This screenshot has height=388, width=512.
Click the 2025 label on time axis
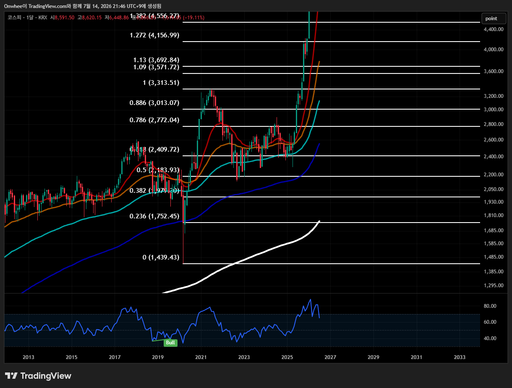pos(287,357)
